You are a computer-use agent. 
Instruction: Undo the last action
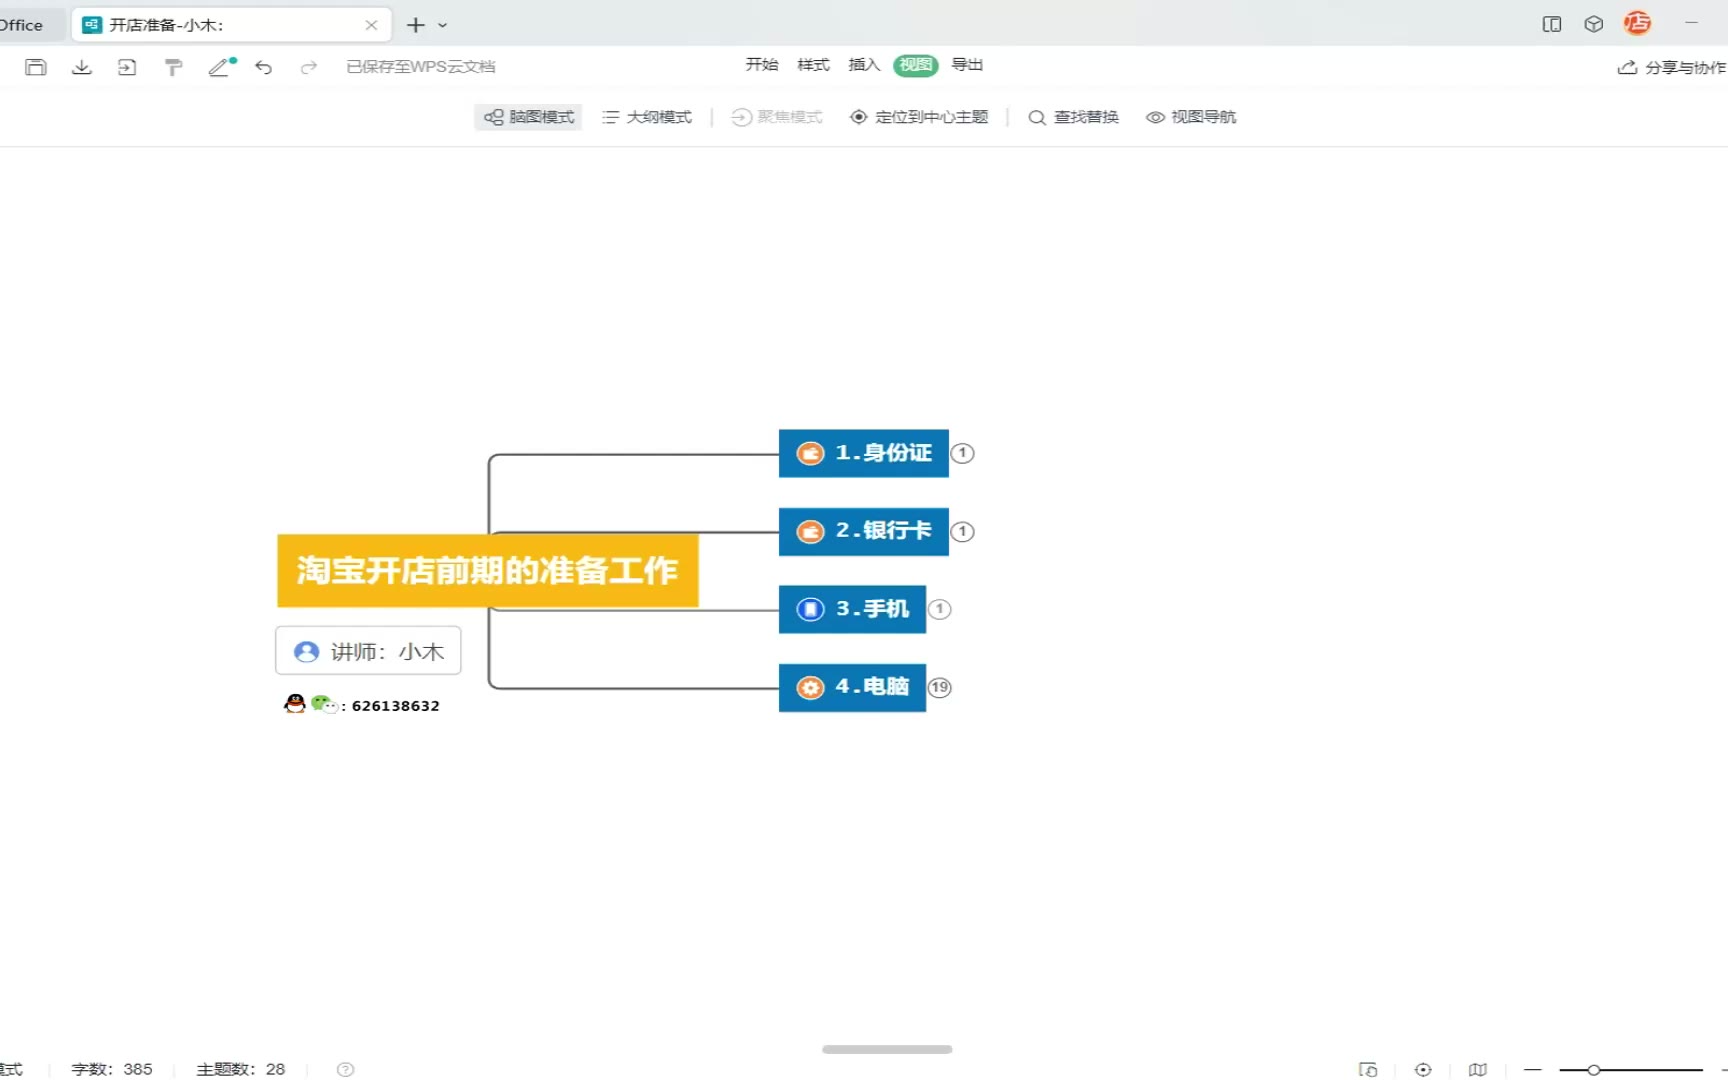tap(264, 67)
